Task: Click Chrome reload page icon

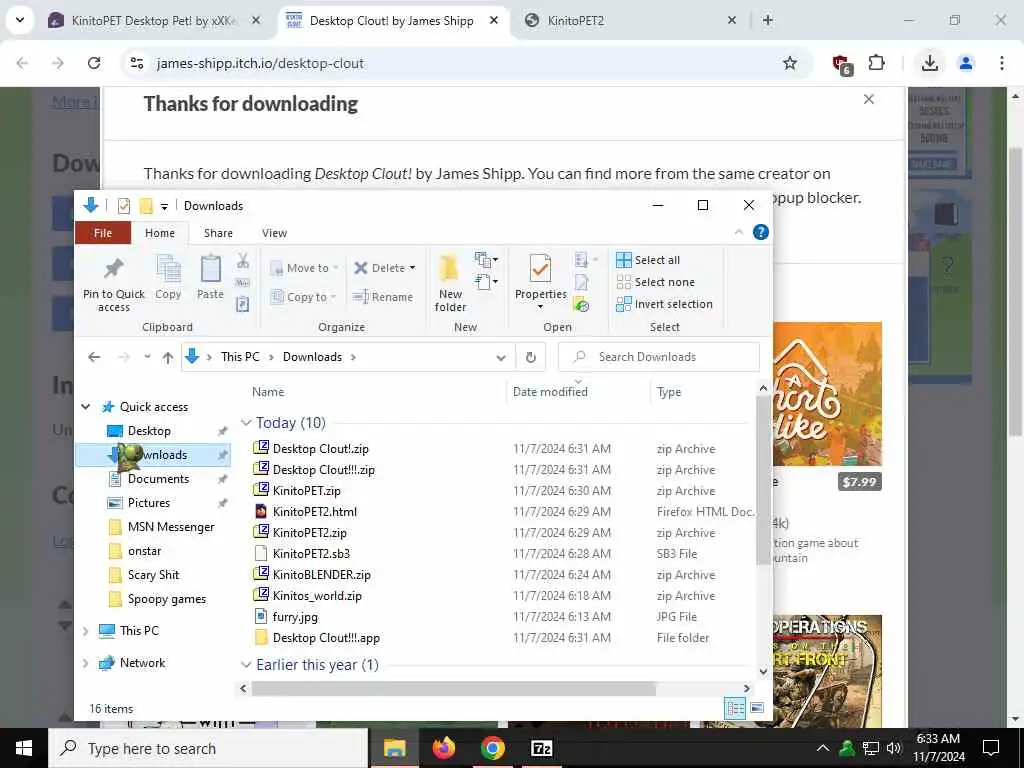Action: [x=94, y=63]
